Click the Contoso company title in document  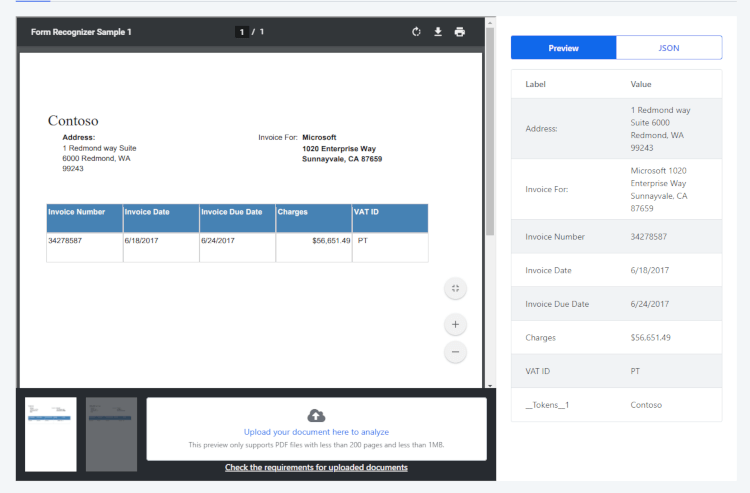tap(73, 121)
